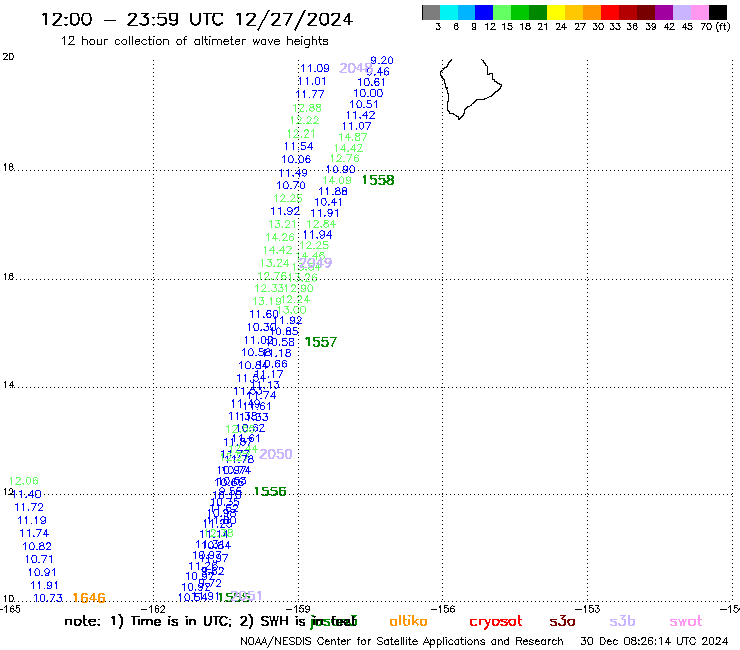
Task: Pick the purple 39-42 ft legend swatch
Action: coord(664,12)
